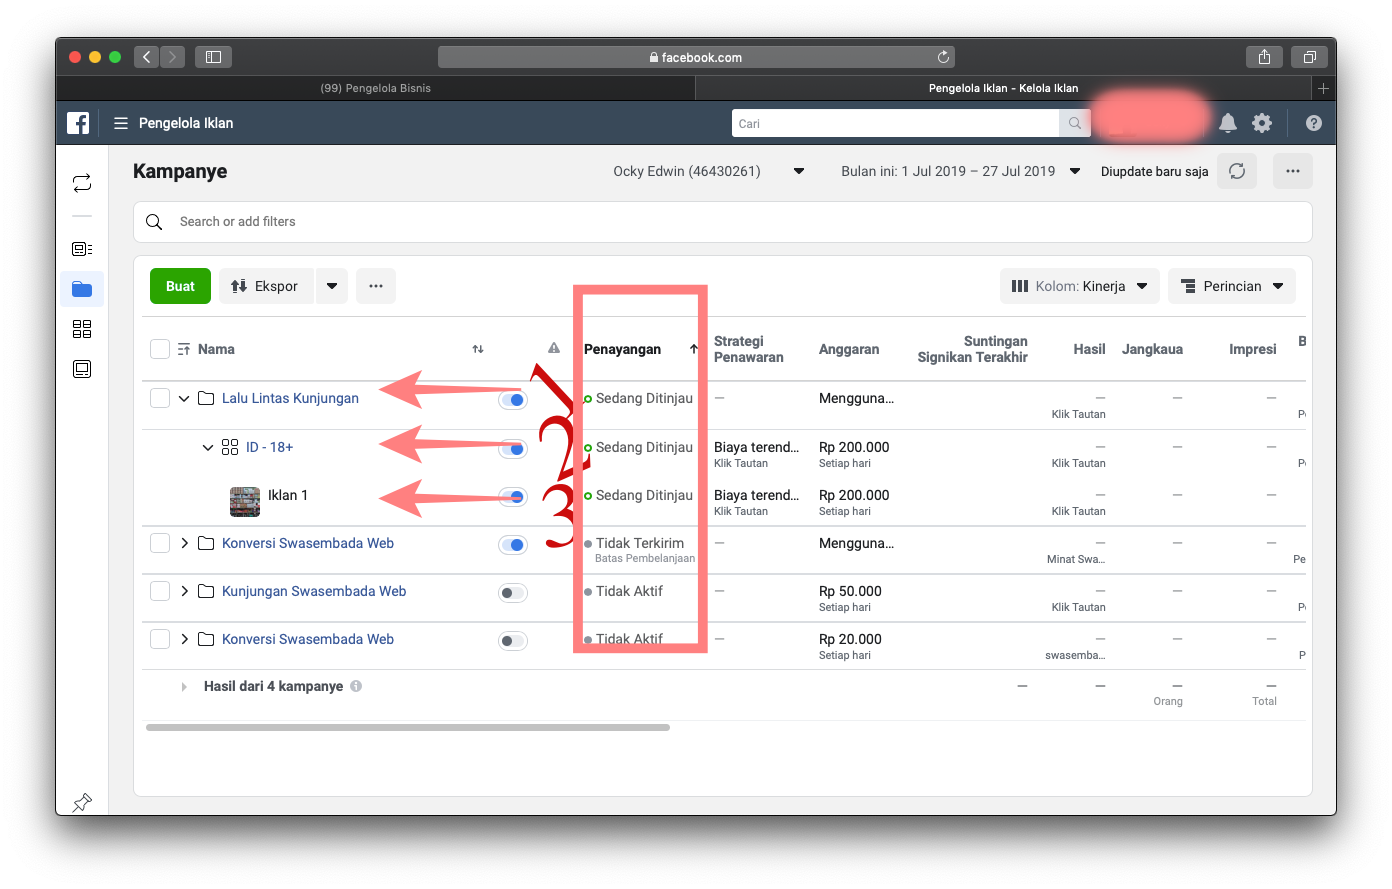Click Safari share button
The height and width of the screenshot is (889, 1392).
pos(1264,57)
